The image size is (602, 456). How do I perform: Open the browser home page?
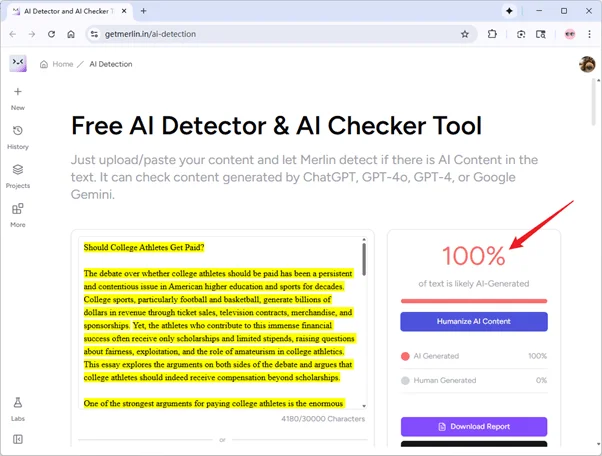71,34
